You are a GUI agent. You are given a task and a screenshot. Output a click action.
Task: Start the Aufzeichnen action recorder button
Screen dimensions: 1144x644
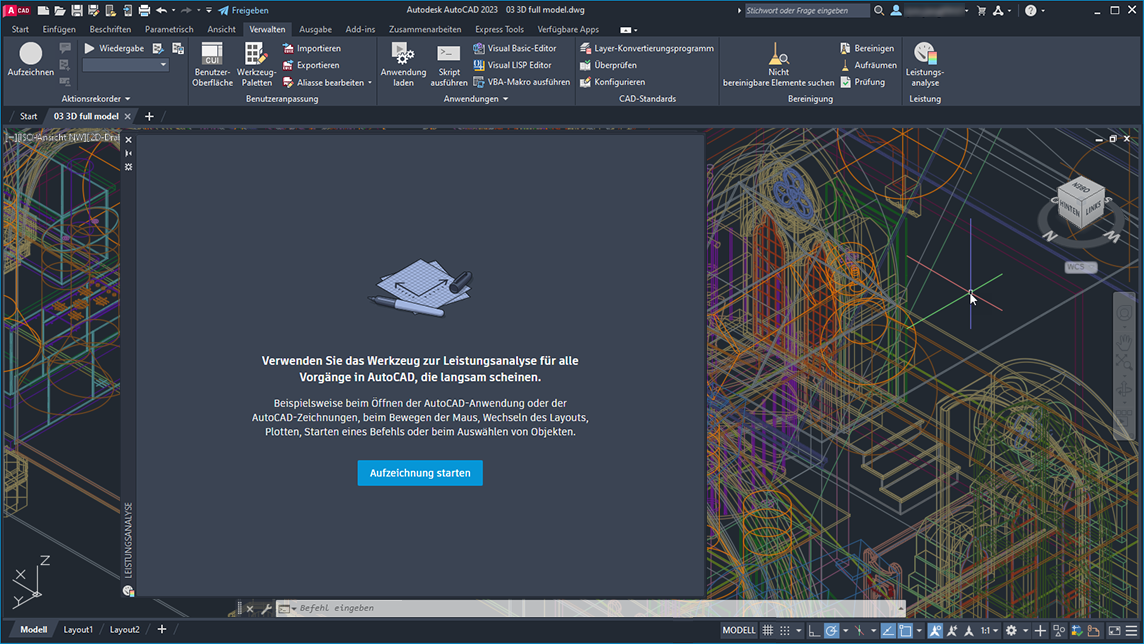click(x=31, y=60)
